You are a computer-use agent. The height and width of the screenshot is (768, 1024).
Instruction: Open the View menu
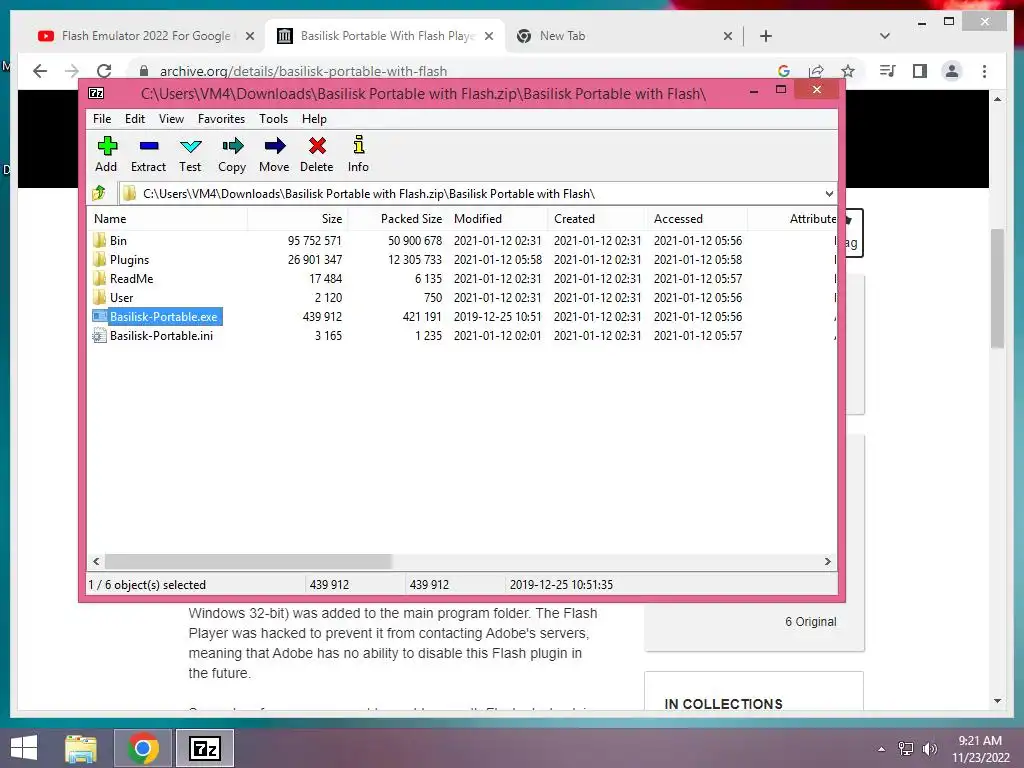(x=171, y=119)
